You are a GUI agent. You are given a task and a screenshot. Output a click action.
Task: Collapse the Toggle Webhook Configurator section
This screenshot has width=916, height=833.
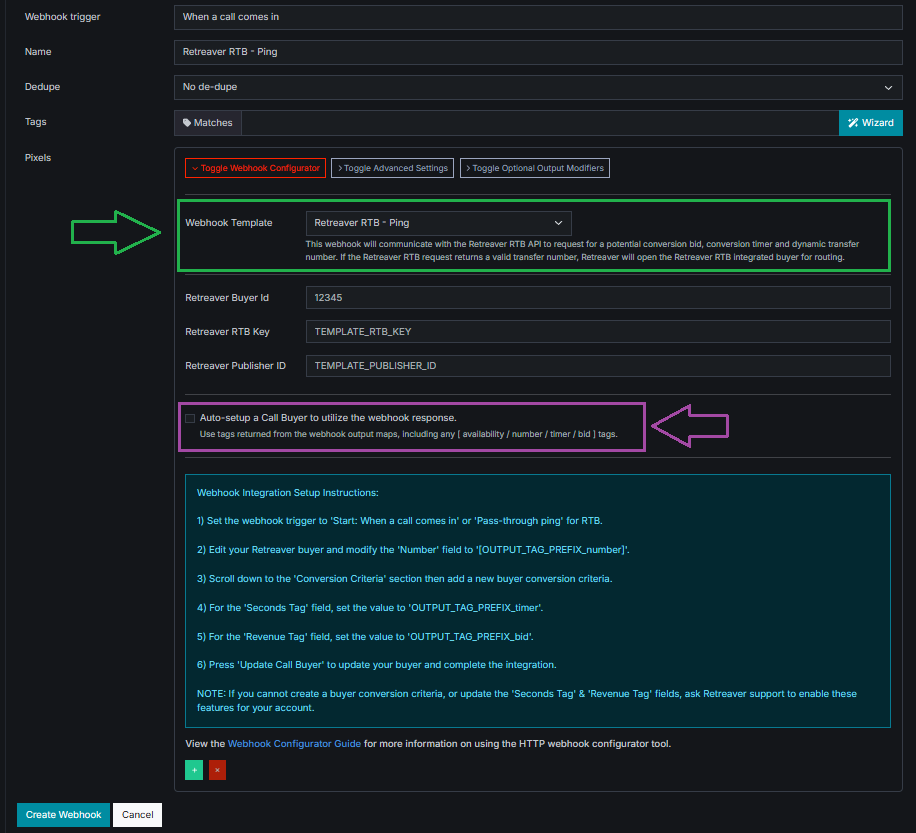point(256,168)
